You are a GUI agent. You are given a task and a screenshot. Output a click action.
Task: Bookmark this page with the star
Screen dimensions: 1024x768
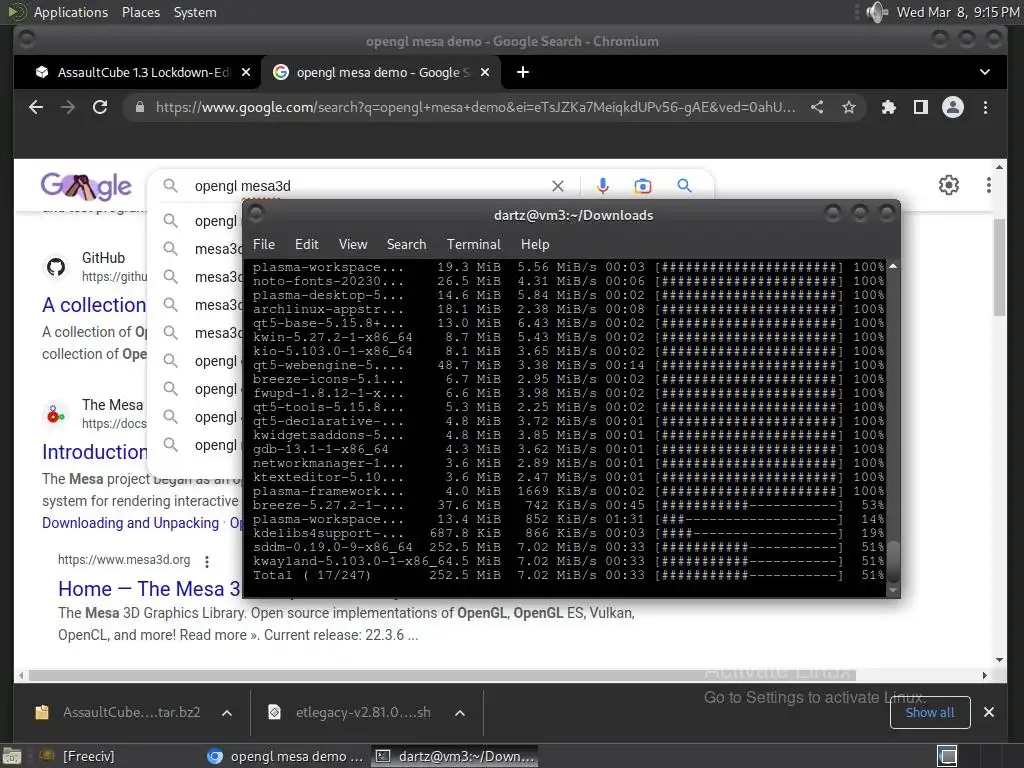pos(848,107)
